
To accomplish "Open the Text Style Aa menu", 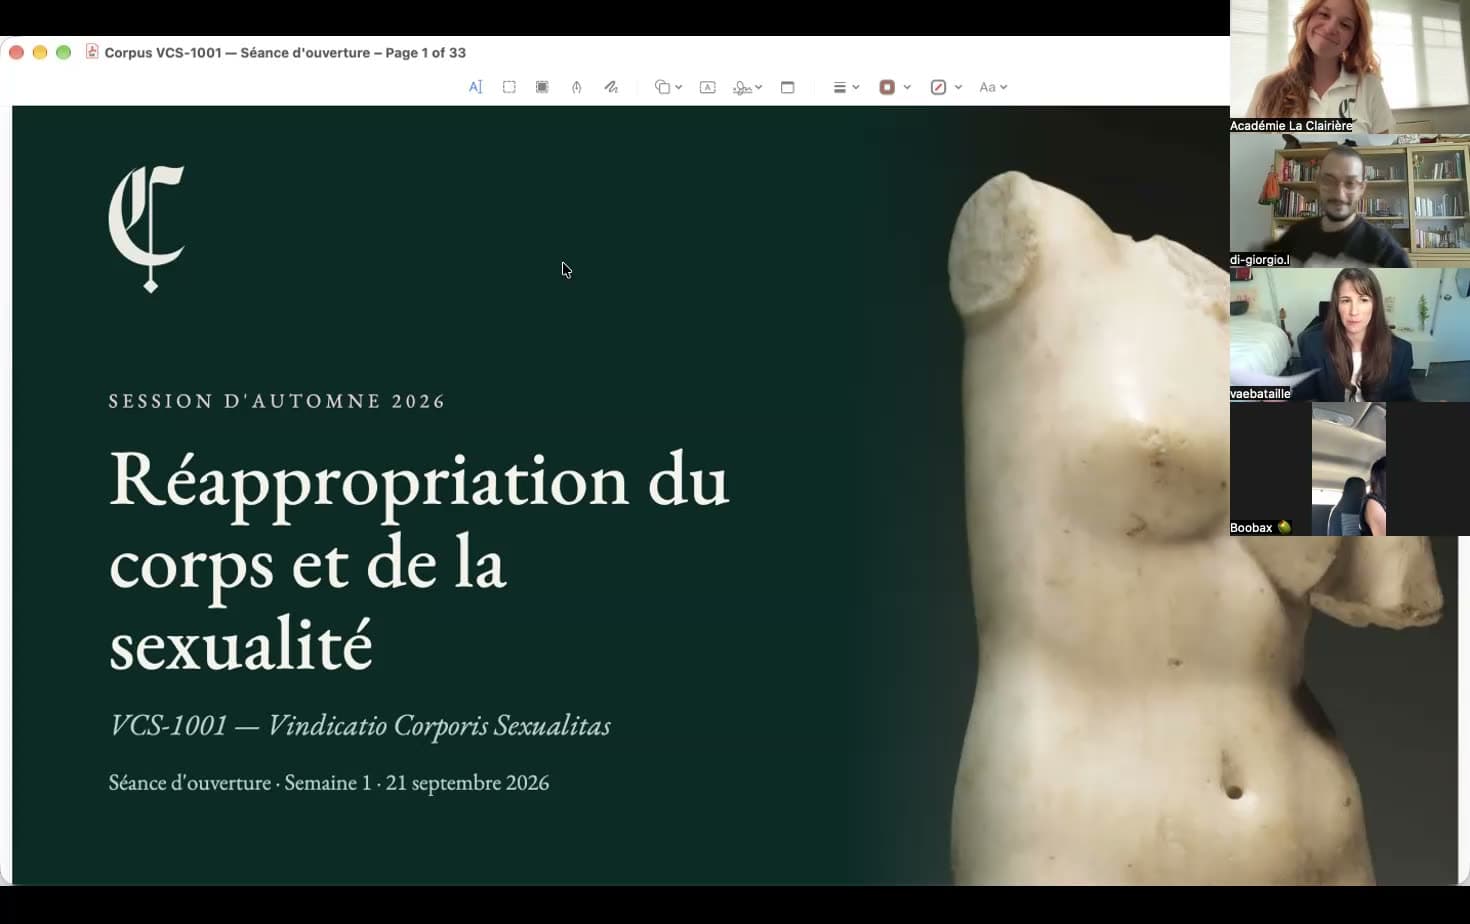I will pos(992,87).
